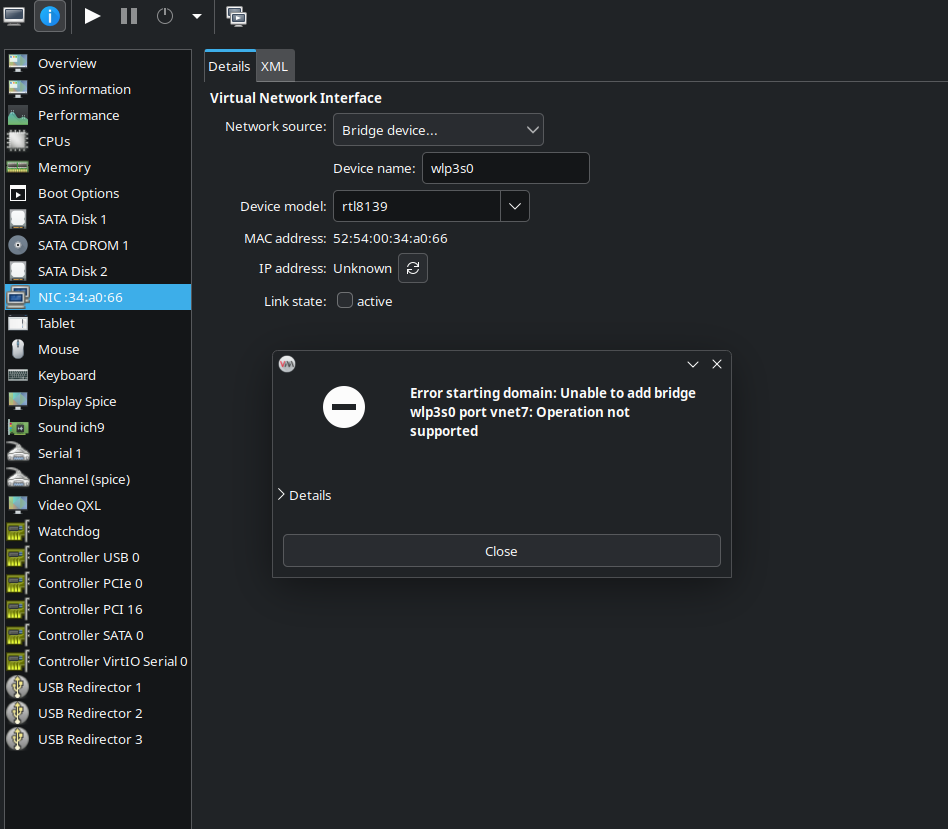948x829 pixels.
Task: Click the SATA Disk 2 icon
Action: pyautogui.click(x=18, y=271)
